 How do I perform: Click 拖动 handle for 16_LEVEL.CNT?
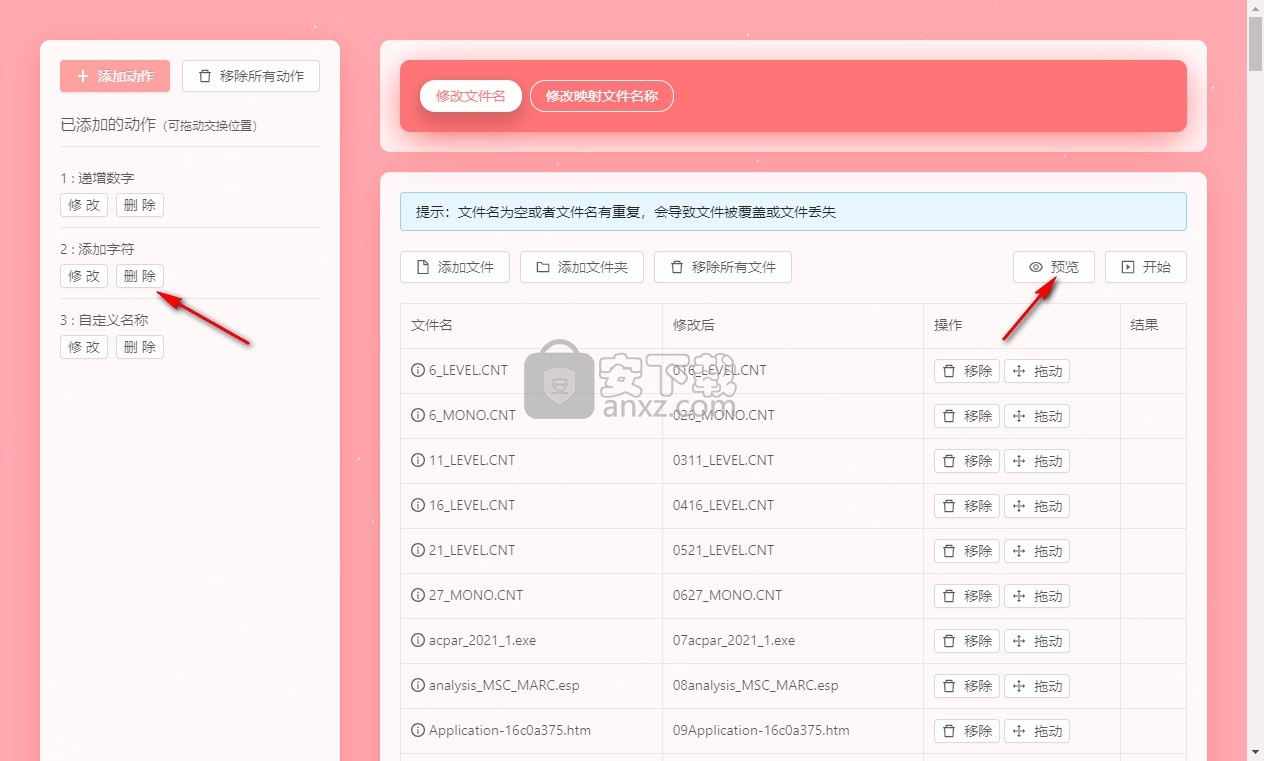pyautogui.click(x=1037, y=506)
